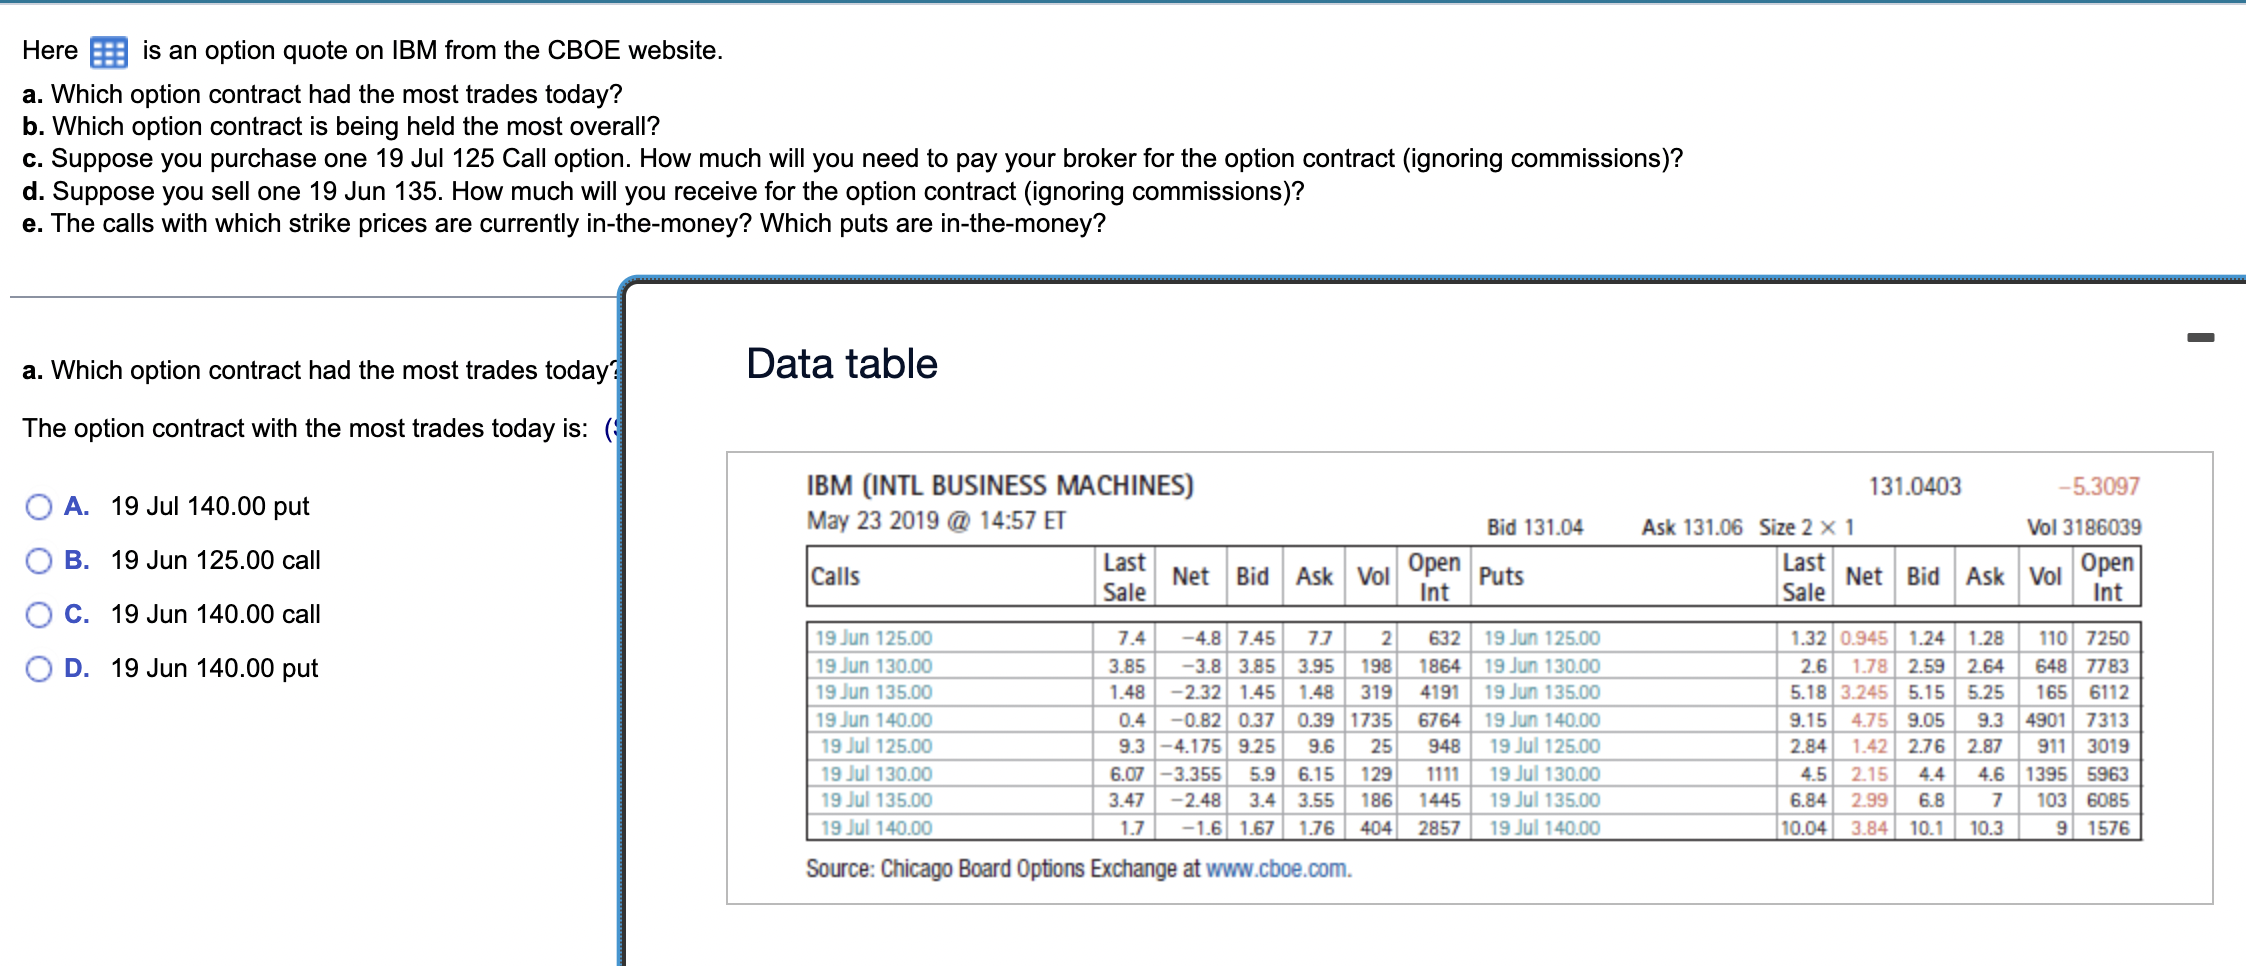
Task: Click the 19 Jun 125.00 call link
Action: coord(873,637)
